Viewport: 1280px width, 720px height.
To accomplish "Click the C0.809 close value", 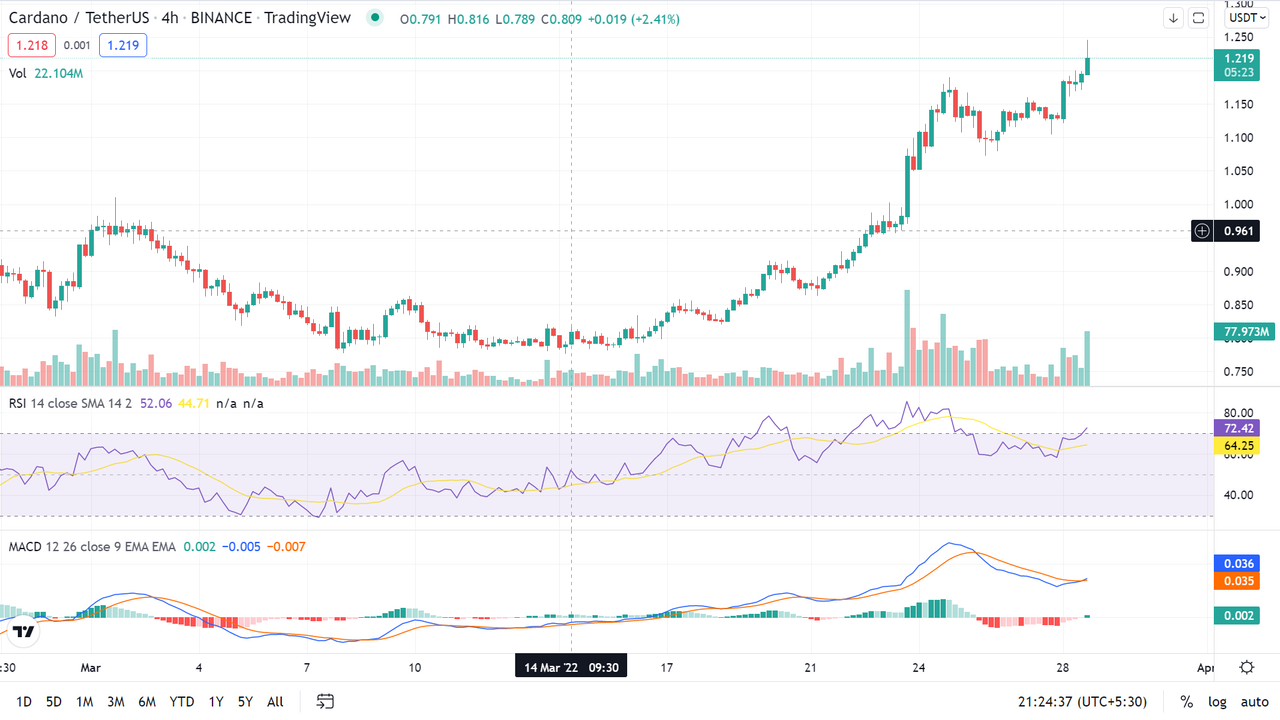I will pos(562,19).
